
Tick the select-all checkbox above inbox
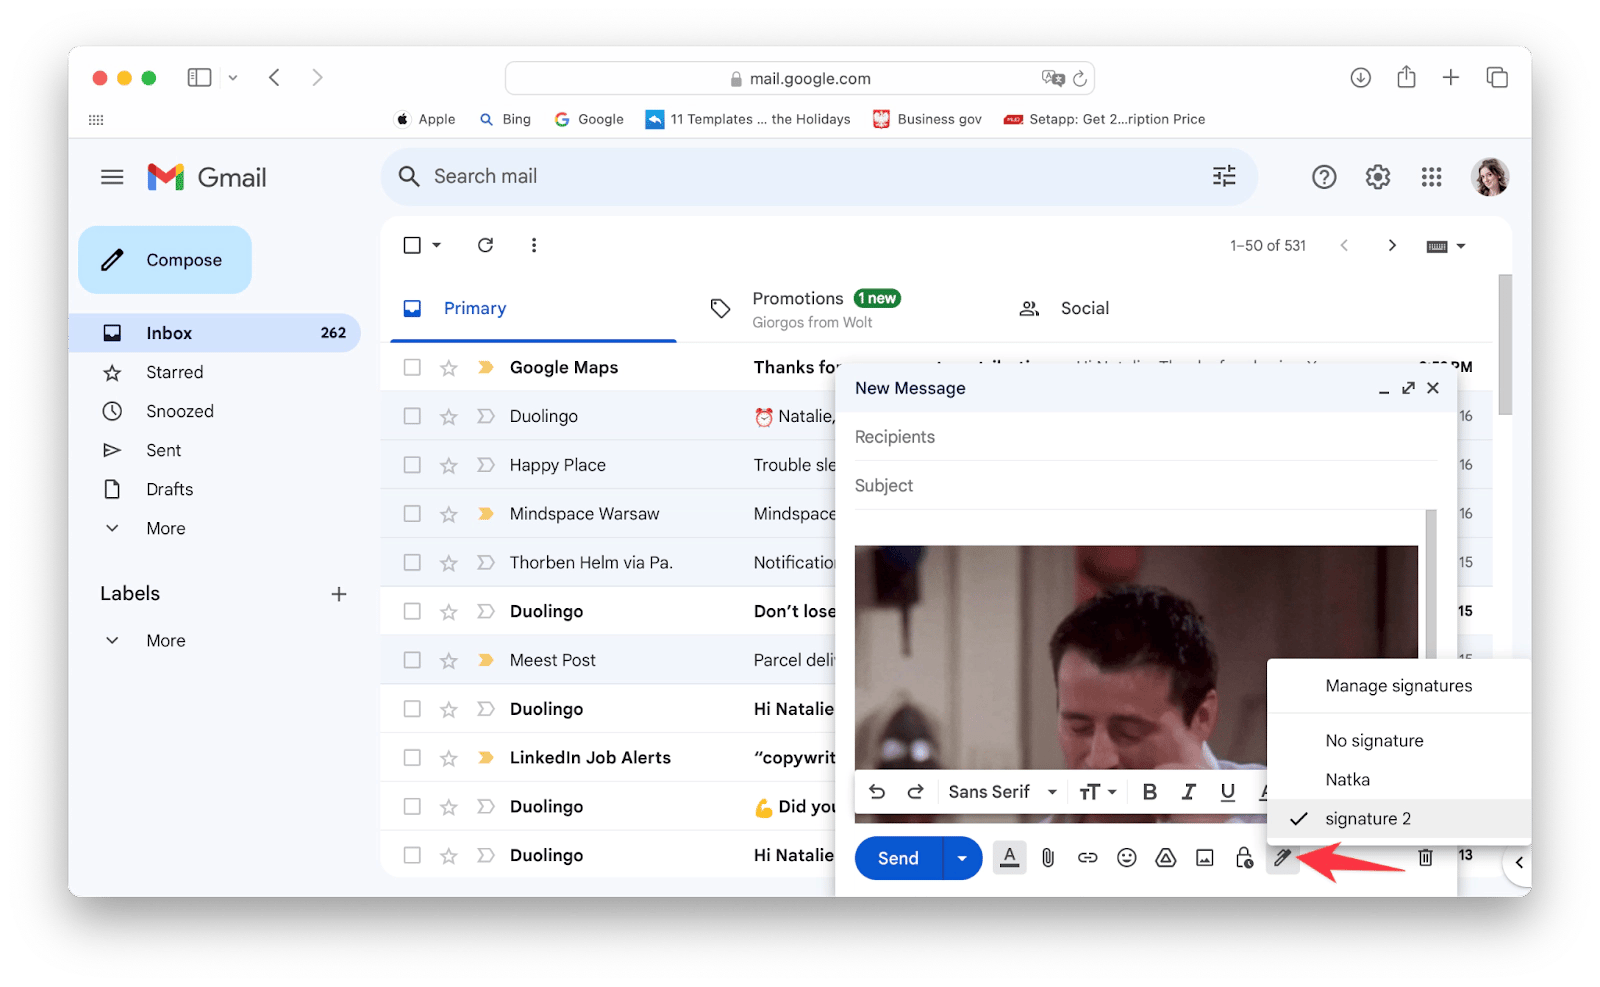(412, 245)
